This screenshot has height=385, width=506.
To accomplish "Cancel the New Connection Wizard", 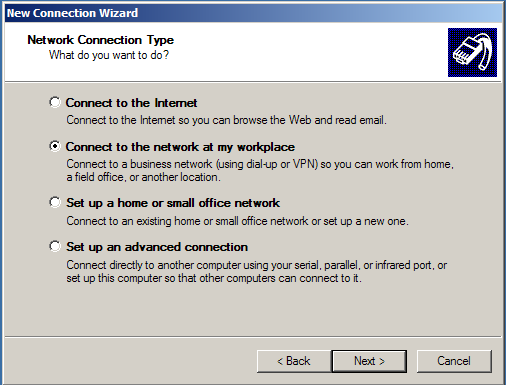I will coord(454,361).
